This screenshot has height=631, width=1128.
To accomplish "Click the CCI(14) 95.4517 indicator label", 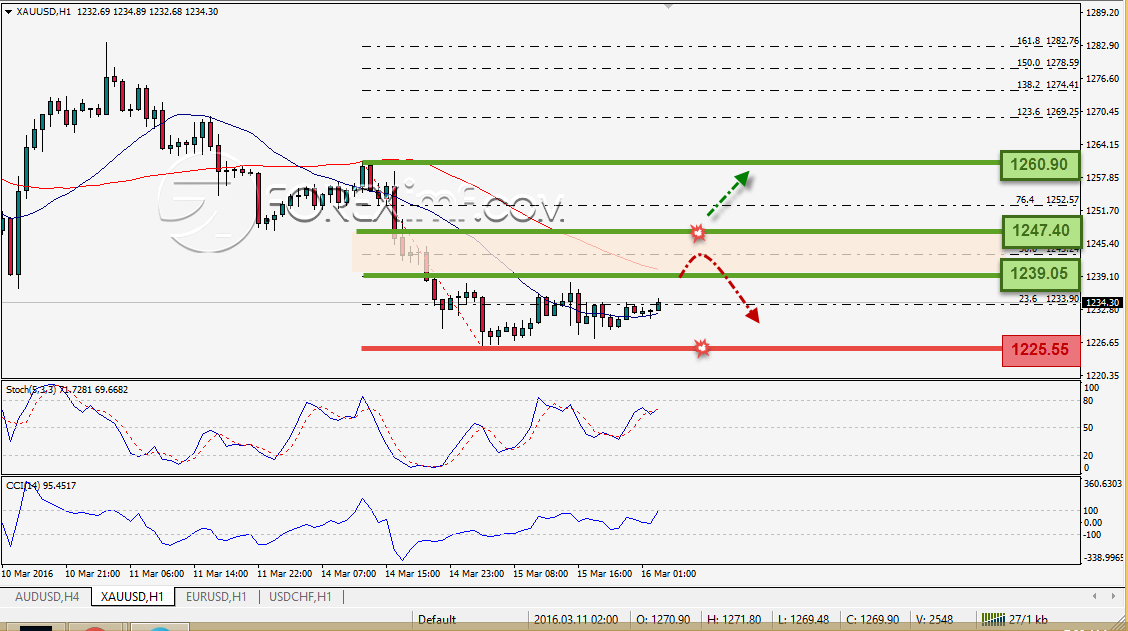I will (x=41, y=486).
